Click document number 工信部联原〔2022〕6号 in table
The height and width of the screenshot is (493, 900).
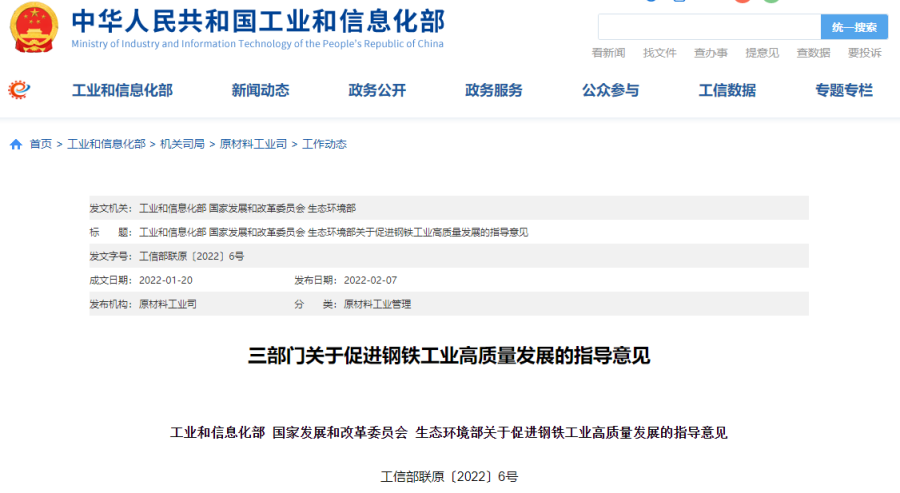click(191, 257)
